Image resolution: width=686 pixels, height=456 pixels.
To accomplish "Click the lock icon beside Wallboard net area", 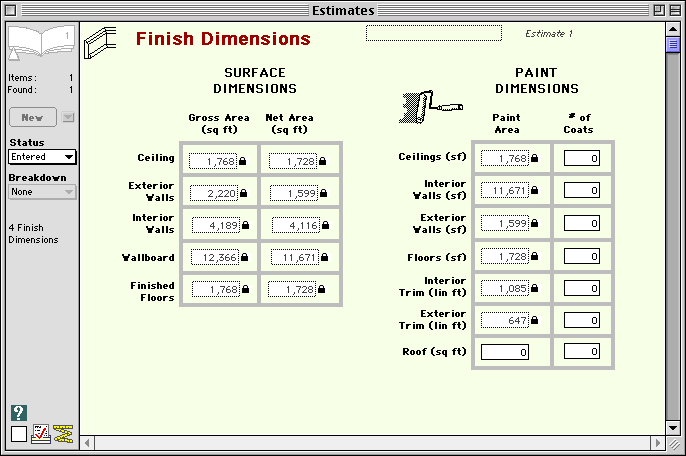I will click(x=322, y=258).
